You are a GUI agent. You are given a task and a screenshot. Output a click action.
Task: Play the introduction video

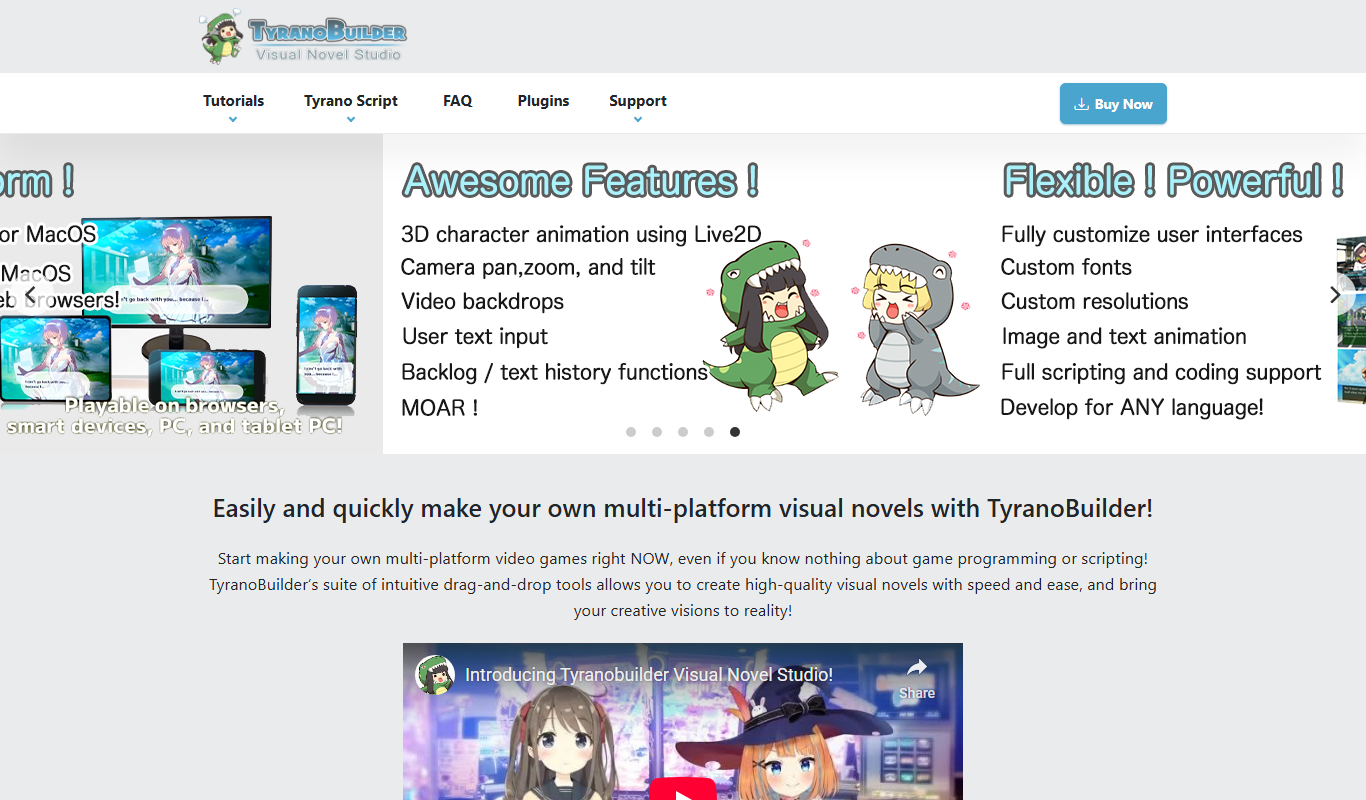(683, 790)
